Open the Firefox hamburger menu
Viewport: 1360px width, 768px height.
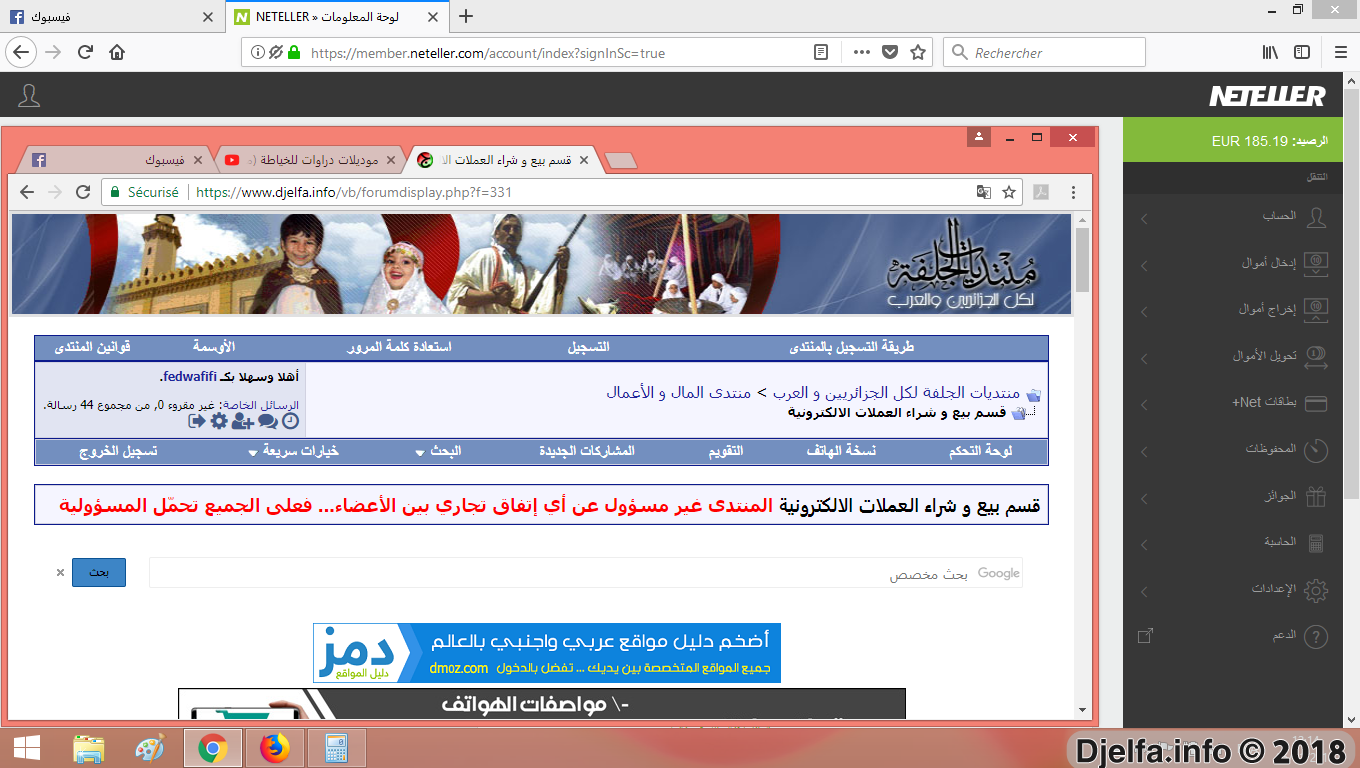[x=1340, y=52]
